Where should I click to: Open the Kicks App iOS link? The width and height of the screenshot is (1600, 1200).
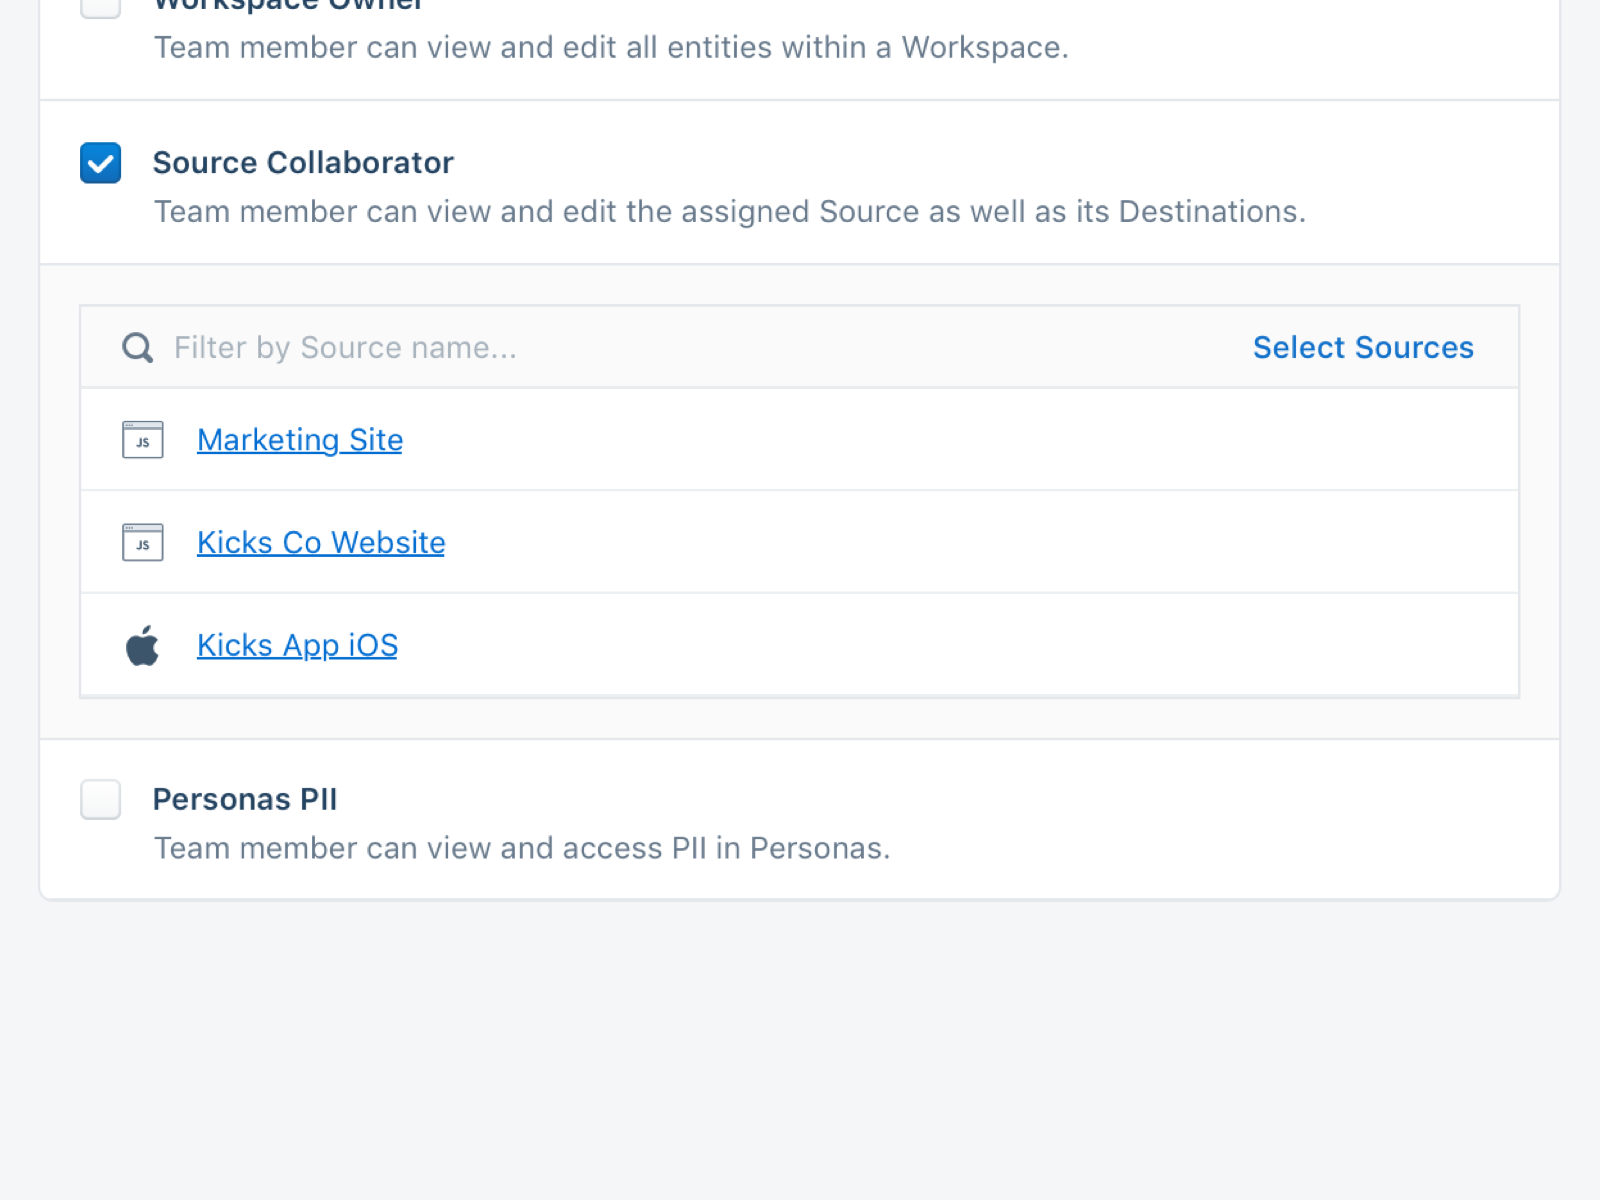pyautogui.click(x=297, y=646)
